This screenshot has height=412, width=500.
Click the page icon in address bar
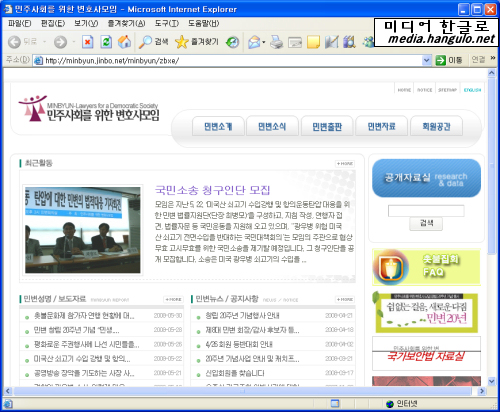click(x=39, y=60)
